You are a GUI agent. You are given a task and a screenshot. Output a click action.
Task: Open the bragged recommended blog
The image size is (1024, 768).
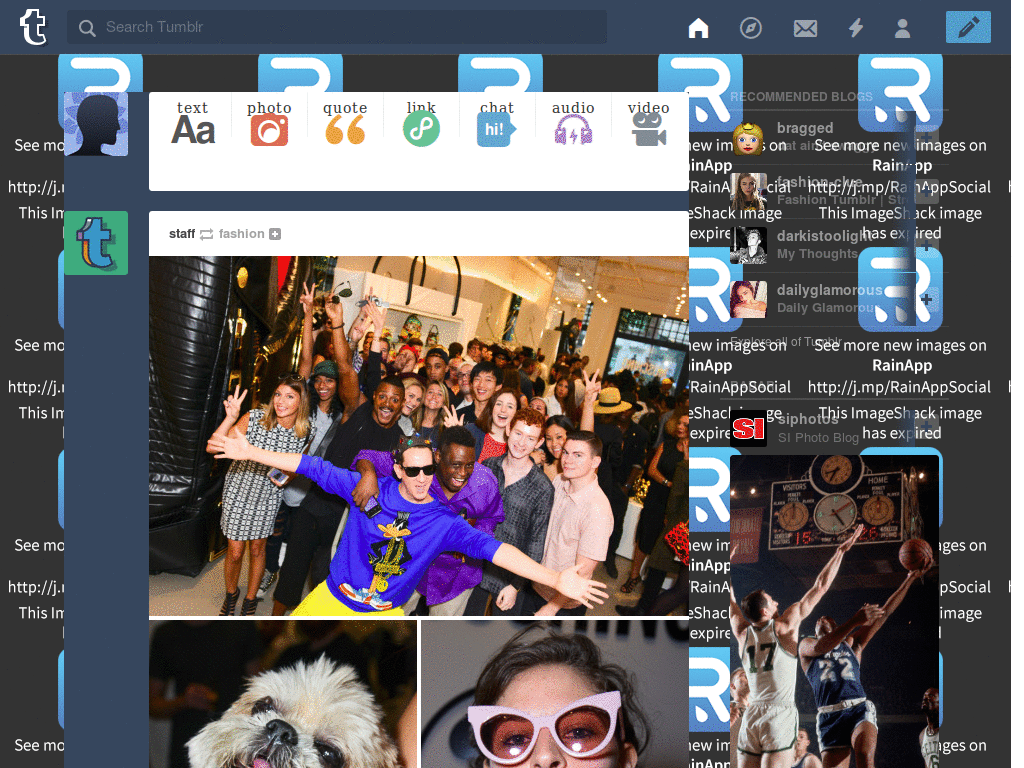coord(805,128)
